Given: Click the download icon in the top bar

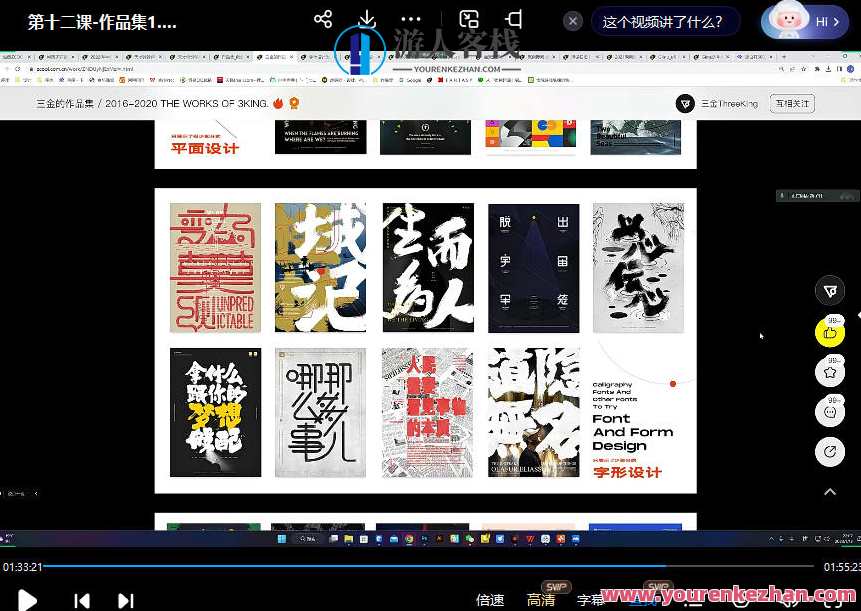Looking at the screenshot, I should click(x=367, y=20).
